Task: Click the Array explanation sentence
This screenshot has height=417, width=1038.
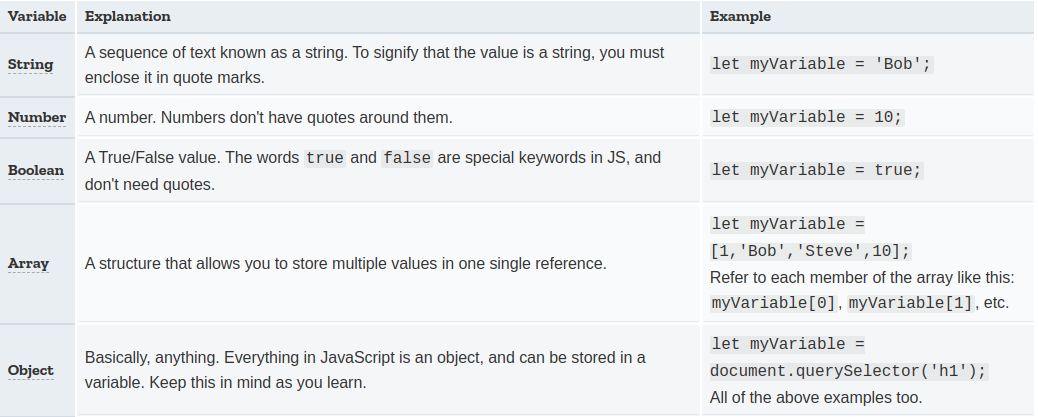Action: [x=346, y=263]
